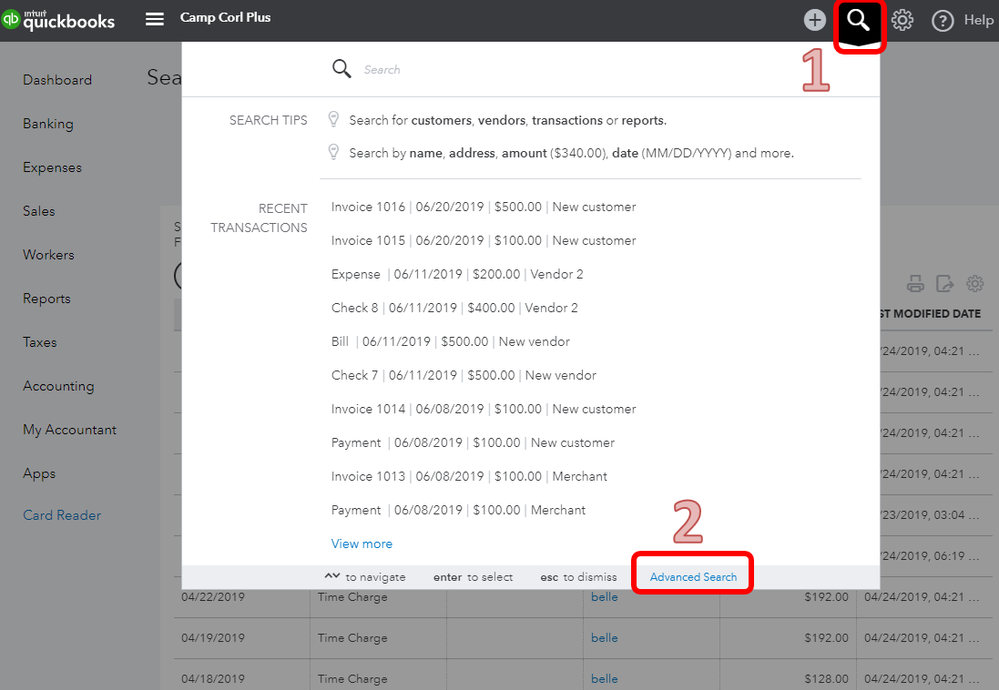
Task: Click the export icon above the table
Action: [945, 284]
